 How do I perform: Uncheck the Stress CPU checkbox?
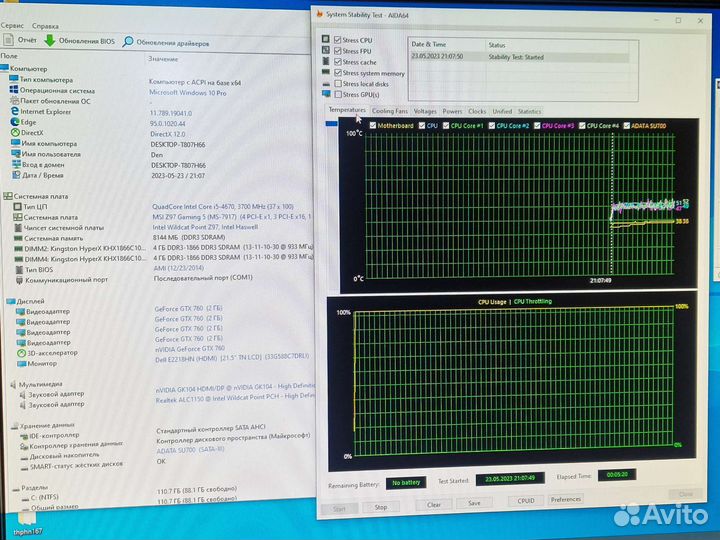pyautogui.click(x=338, y=40)
